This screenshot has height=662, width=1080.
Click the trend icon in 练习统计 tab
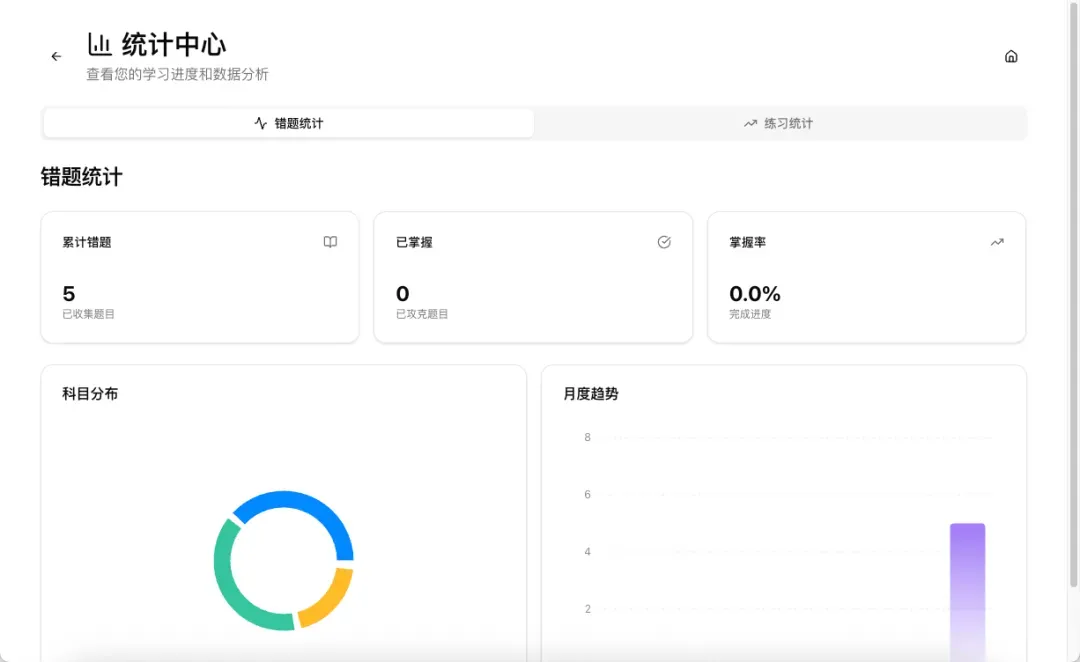750,124
